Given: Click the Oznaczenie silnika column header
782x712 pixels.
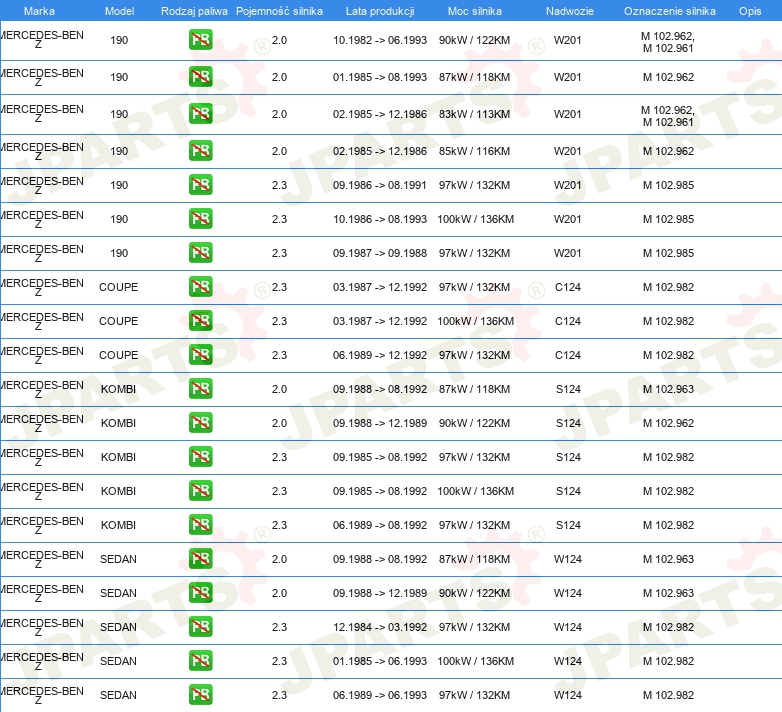Looking at the screenshot, I should [x=669, y=11].
